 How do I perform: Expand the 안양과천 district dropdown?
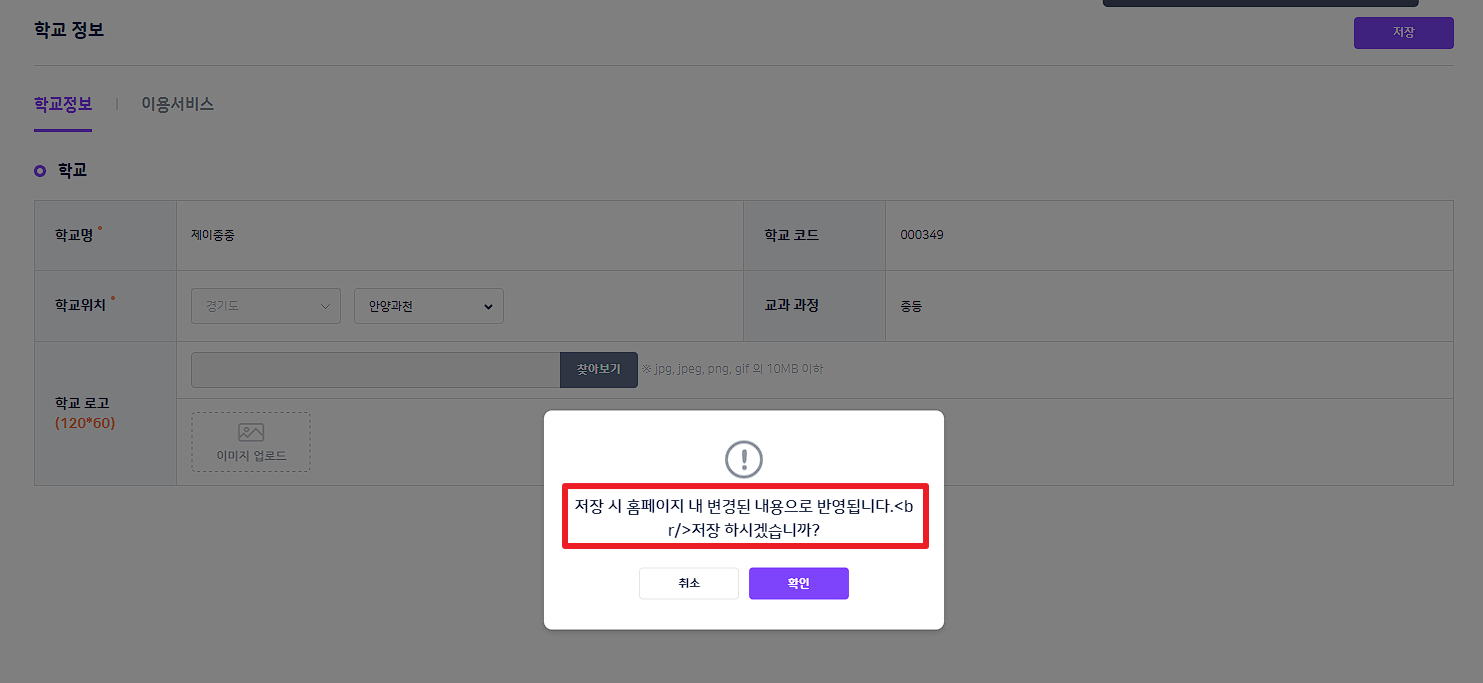click(x=428, y=306)
